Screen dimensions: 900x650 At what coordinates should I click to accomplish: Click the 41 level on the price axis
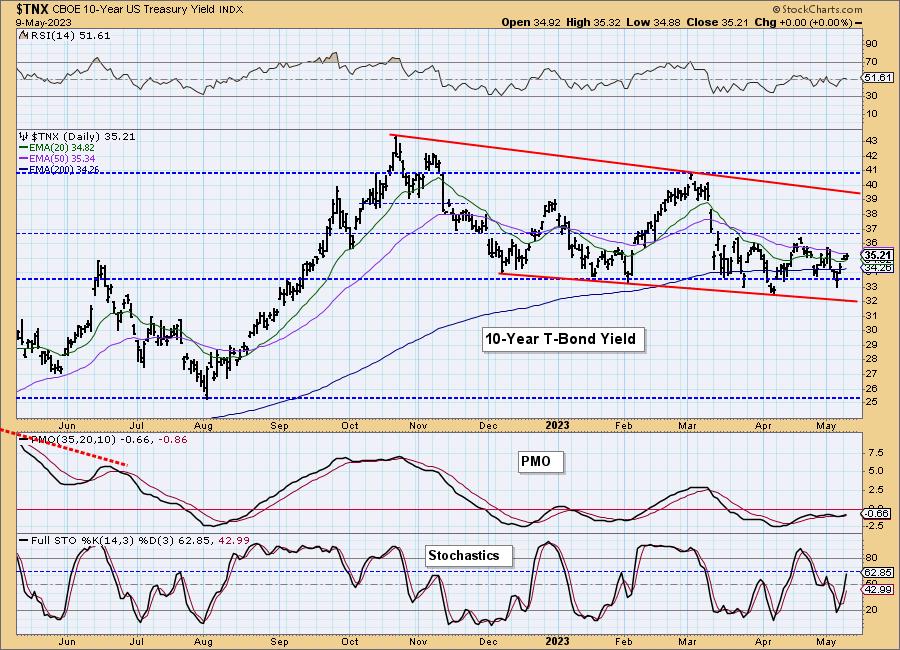[x=871, y=170]
